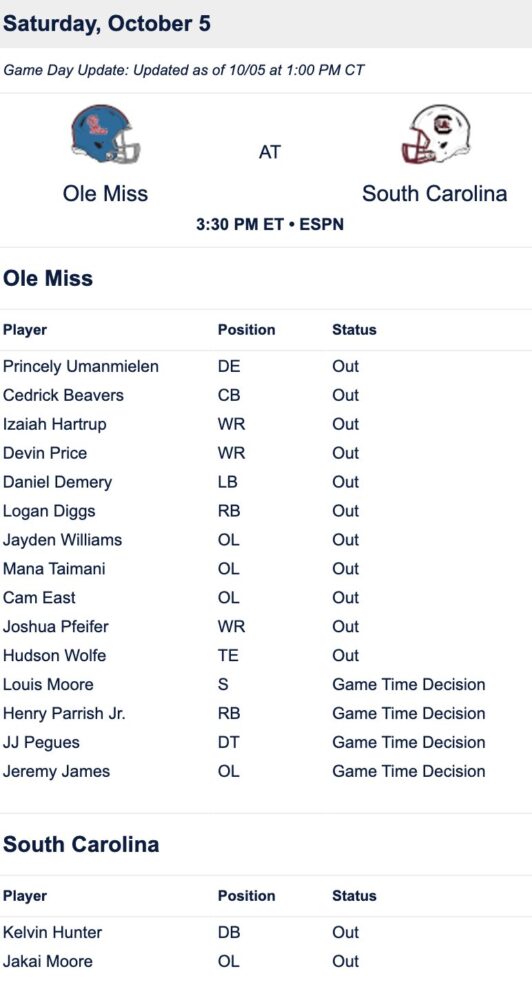Click the Position column header in Ole Miss table
Viewport: 532px width, 1000px height.
[247, 330]
